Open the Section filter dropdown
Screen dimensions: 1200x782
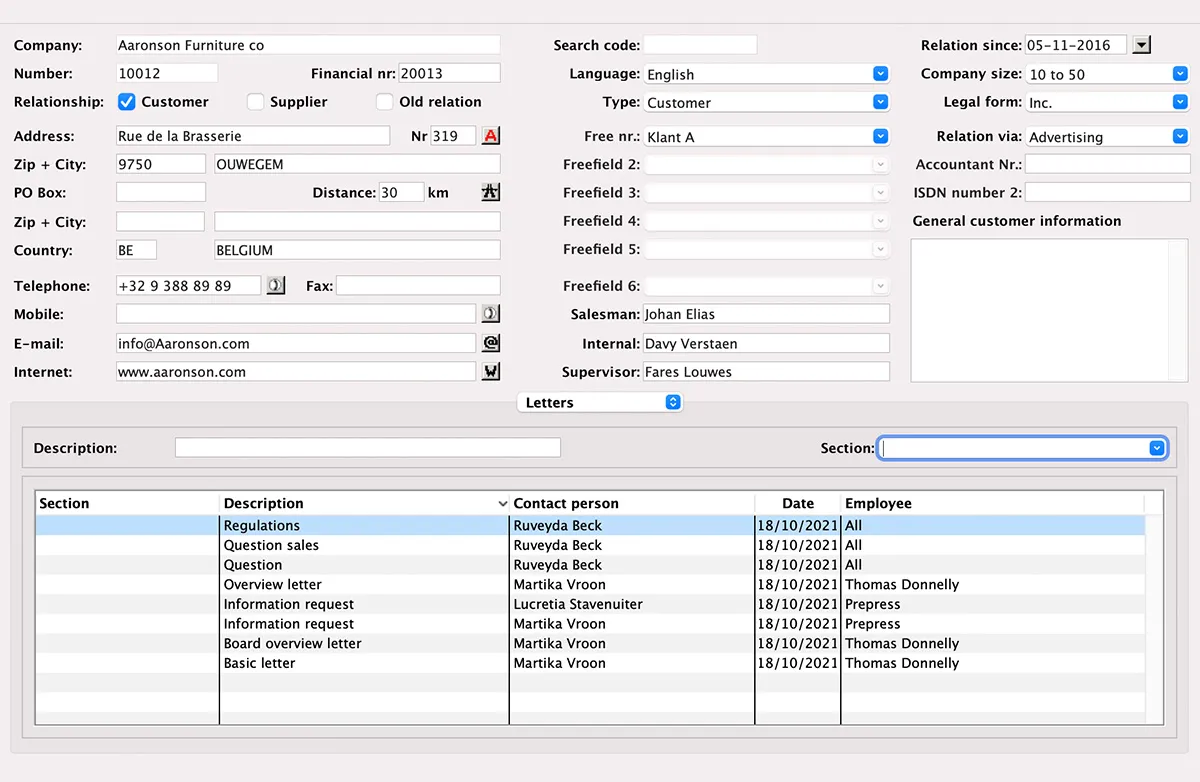coord(1157,449)
